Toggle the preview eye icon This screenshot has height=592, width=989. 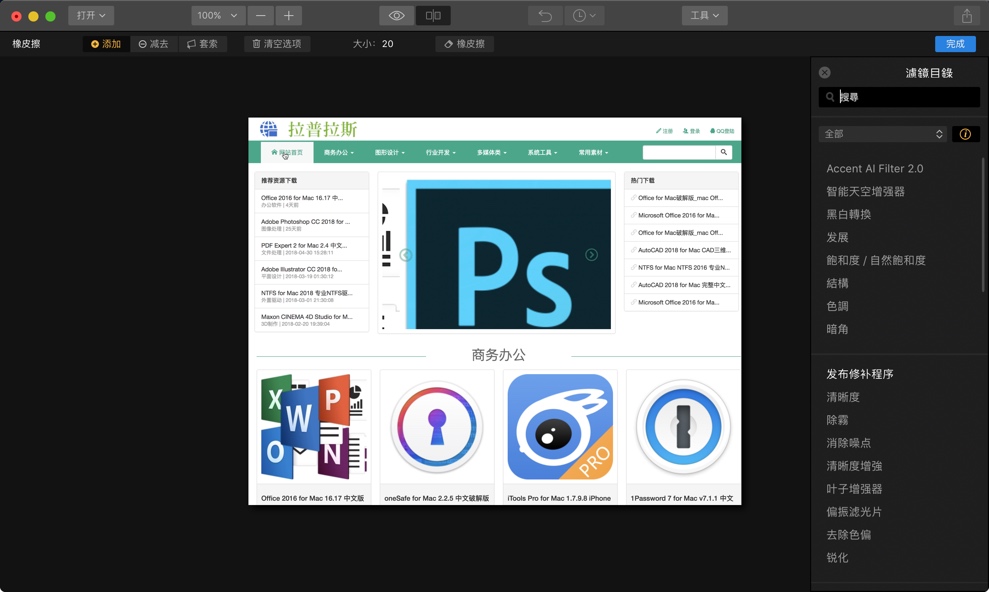click(x=396, y=16)
